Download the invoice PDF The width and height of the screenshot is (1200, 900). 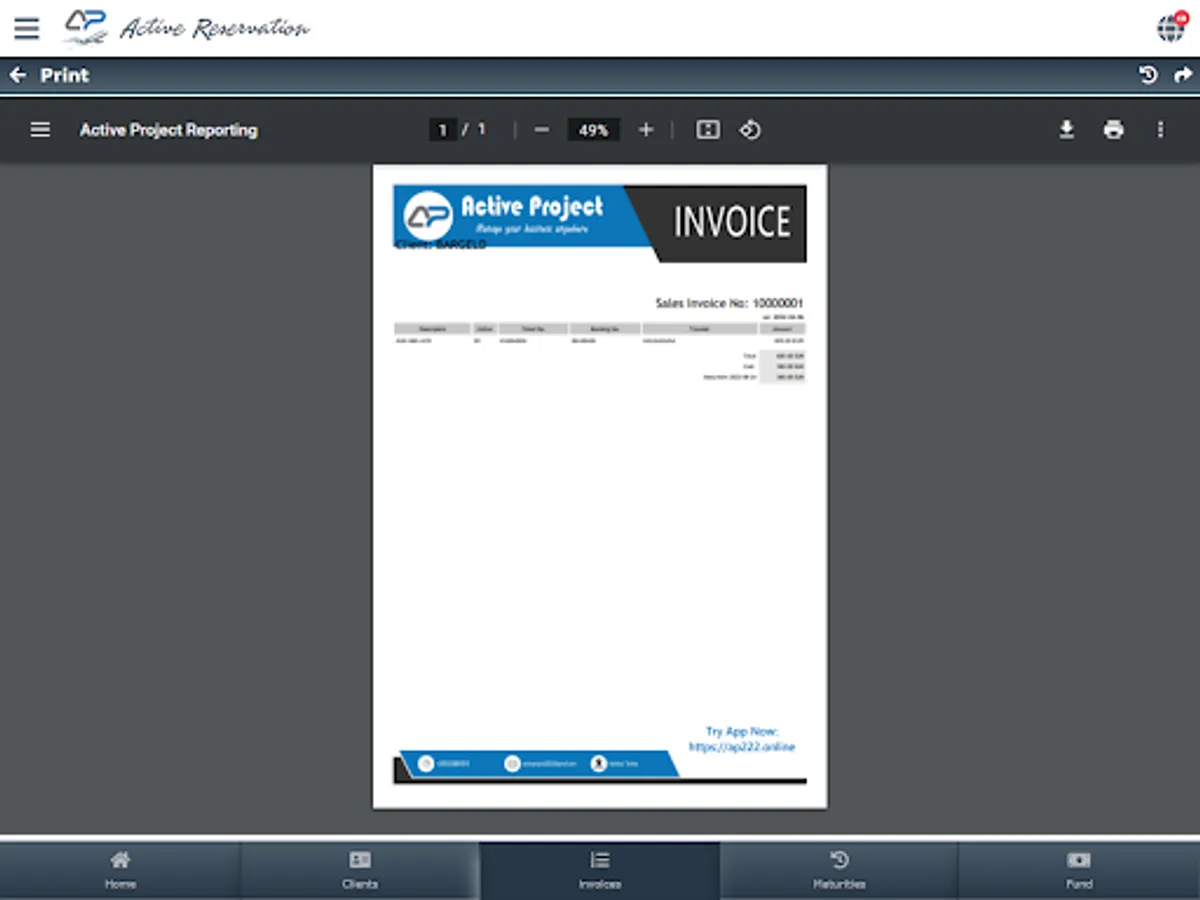pyautogui.click(x=1067, y=130)
